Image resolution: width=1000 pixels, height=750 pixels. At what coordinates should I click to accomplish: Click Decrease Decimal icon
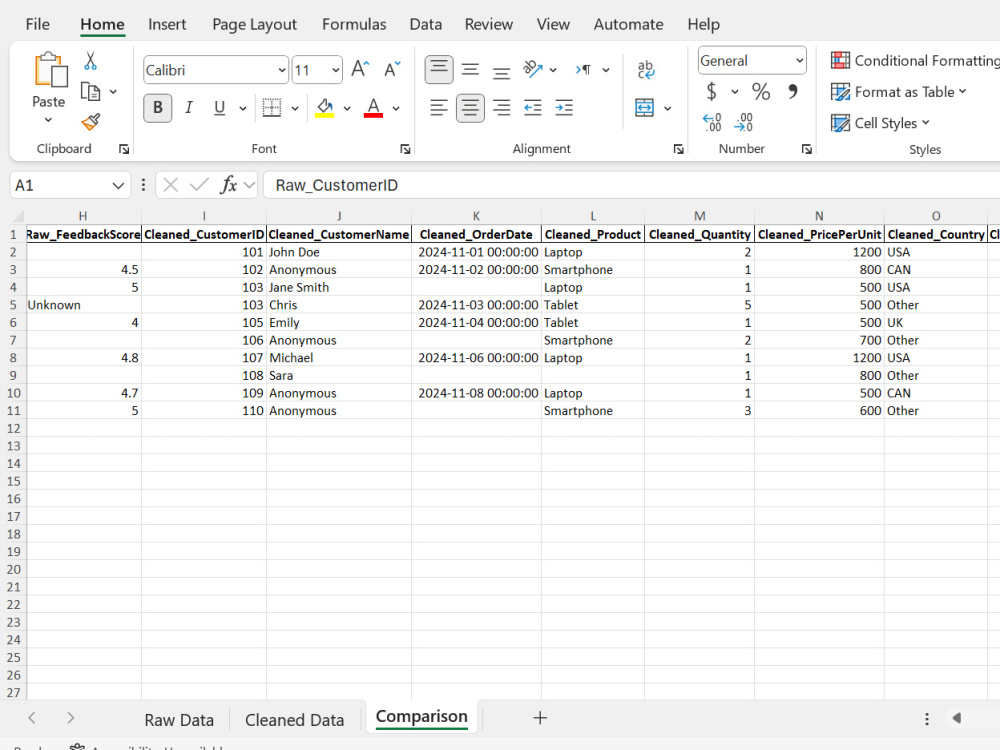pyautogui.click(x=744, y=122)
